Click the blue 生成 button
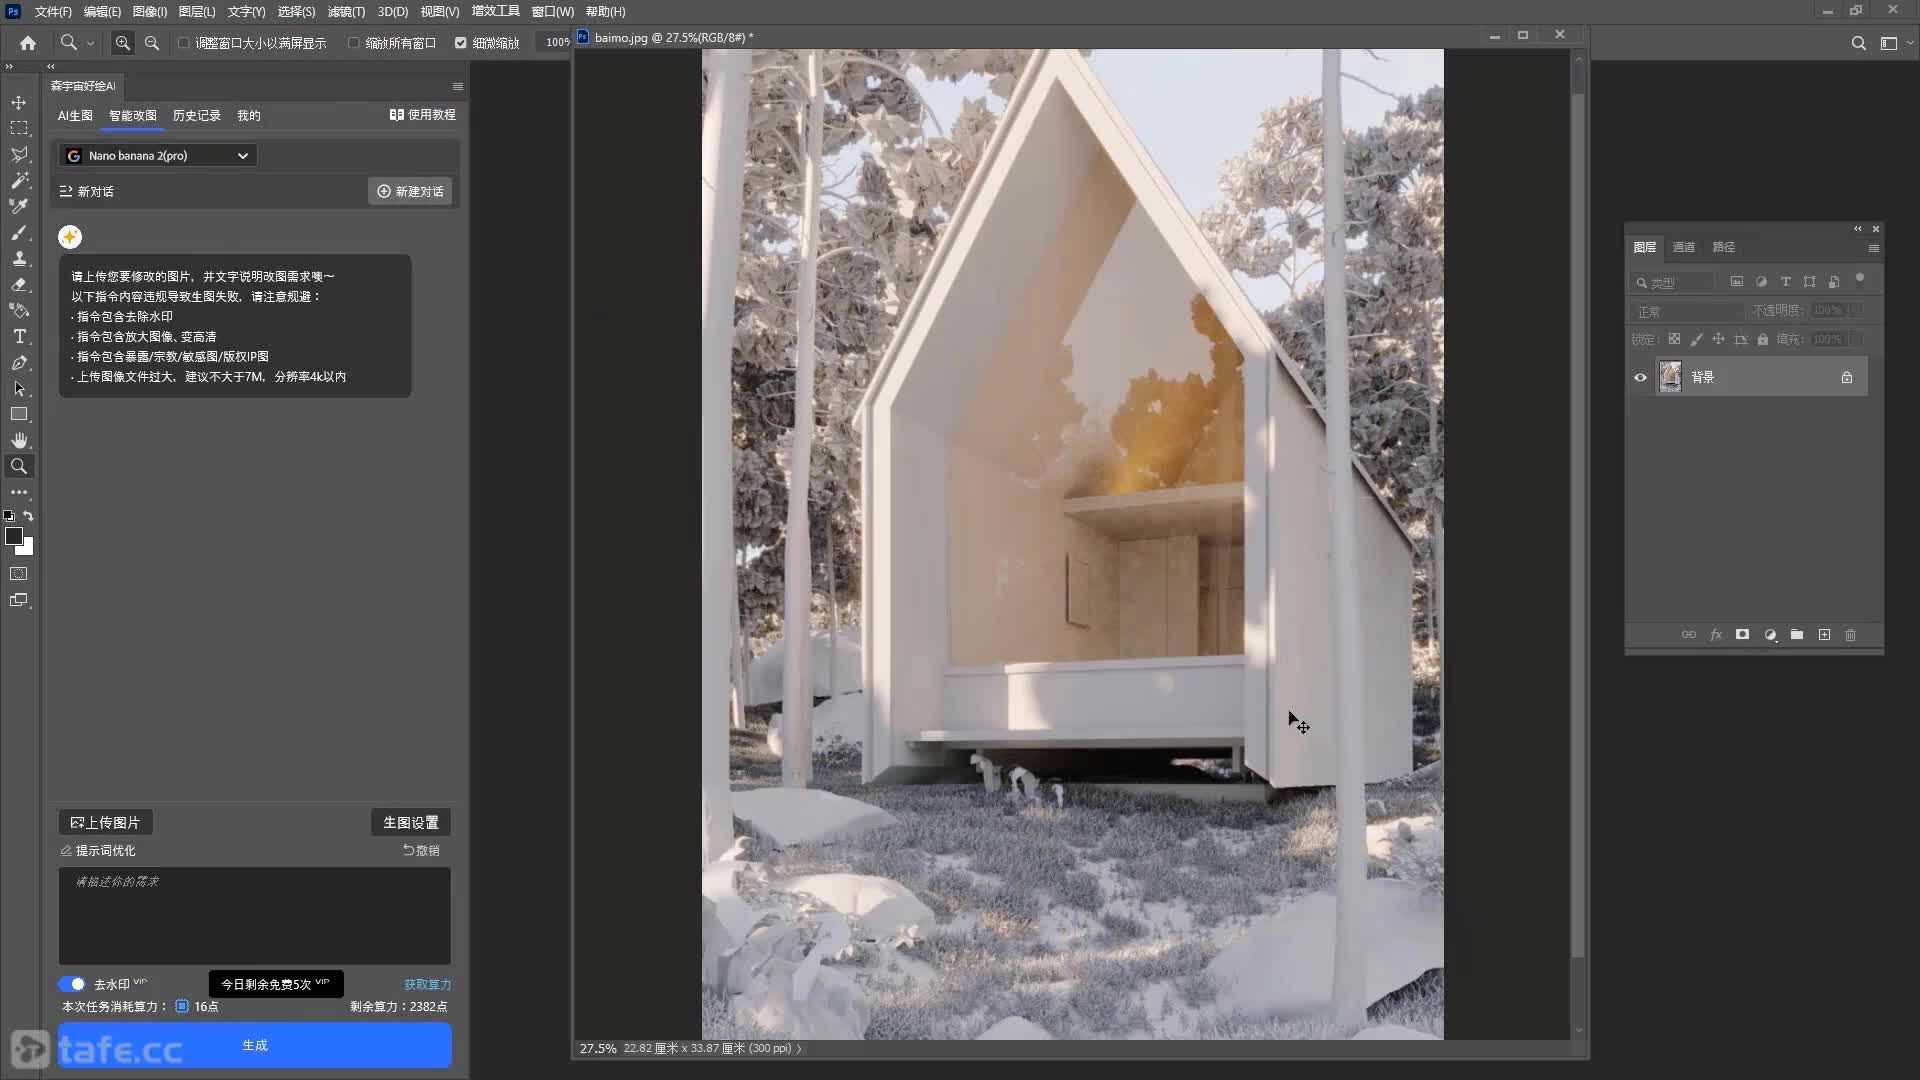The image size is (1920, 1080). pos(254,1045)
